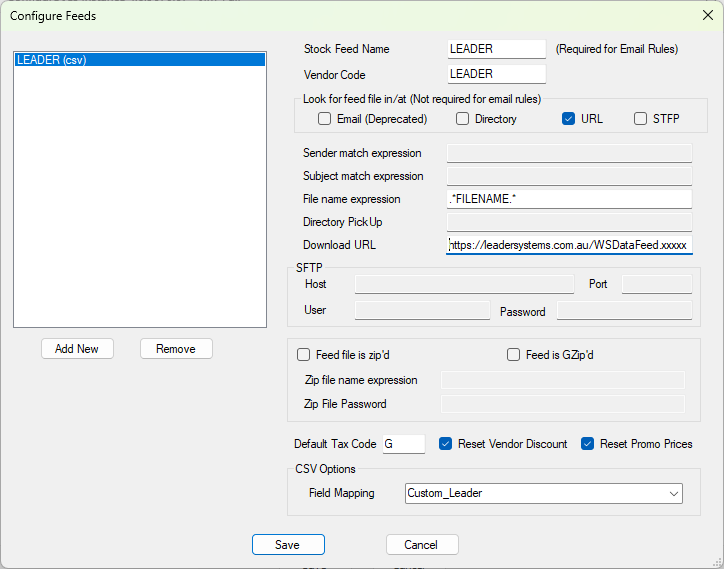The image size is (724, 569).
Task: Click the Remove button
Action: tap(176, 349)
